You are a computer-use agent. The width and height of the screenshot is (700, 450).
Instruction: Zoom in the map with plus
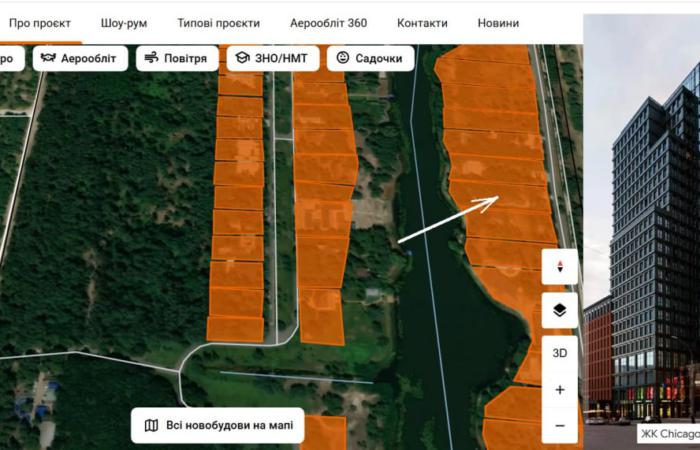[x=559, y=390]
